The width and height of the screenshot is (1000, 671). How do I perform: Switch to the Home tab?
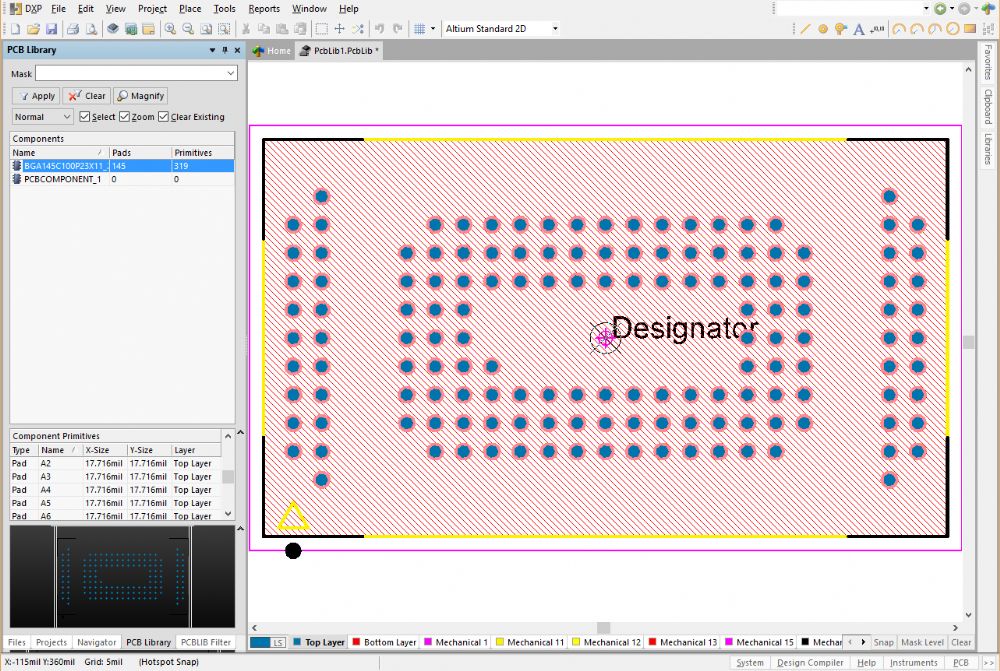[x=272, y=50]
